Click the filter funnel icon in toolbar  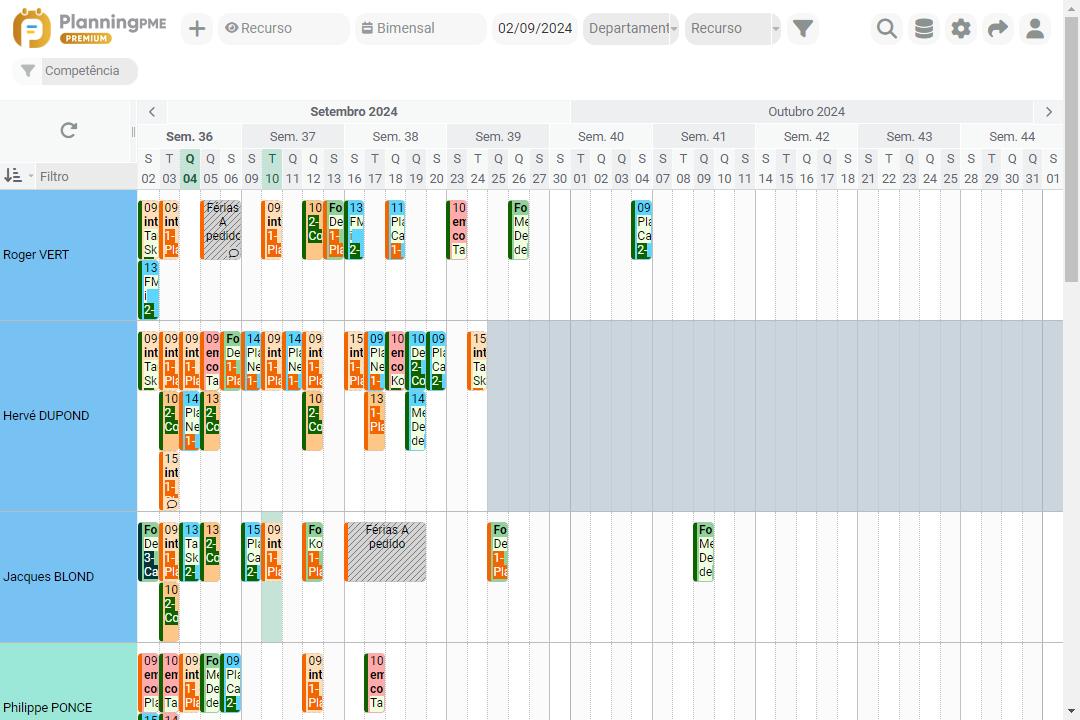pos(803,29)
